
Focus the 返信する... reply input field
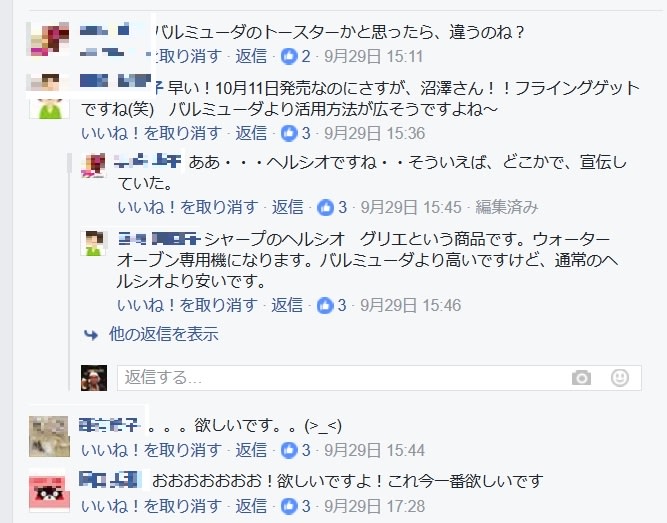pyautogui.click(x=379, y=378)
